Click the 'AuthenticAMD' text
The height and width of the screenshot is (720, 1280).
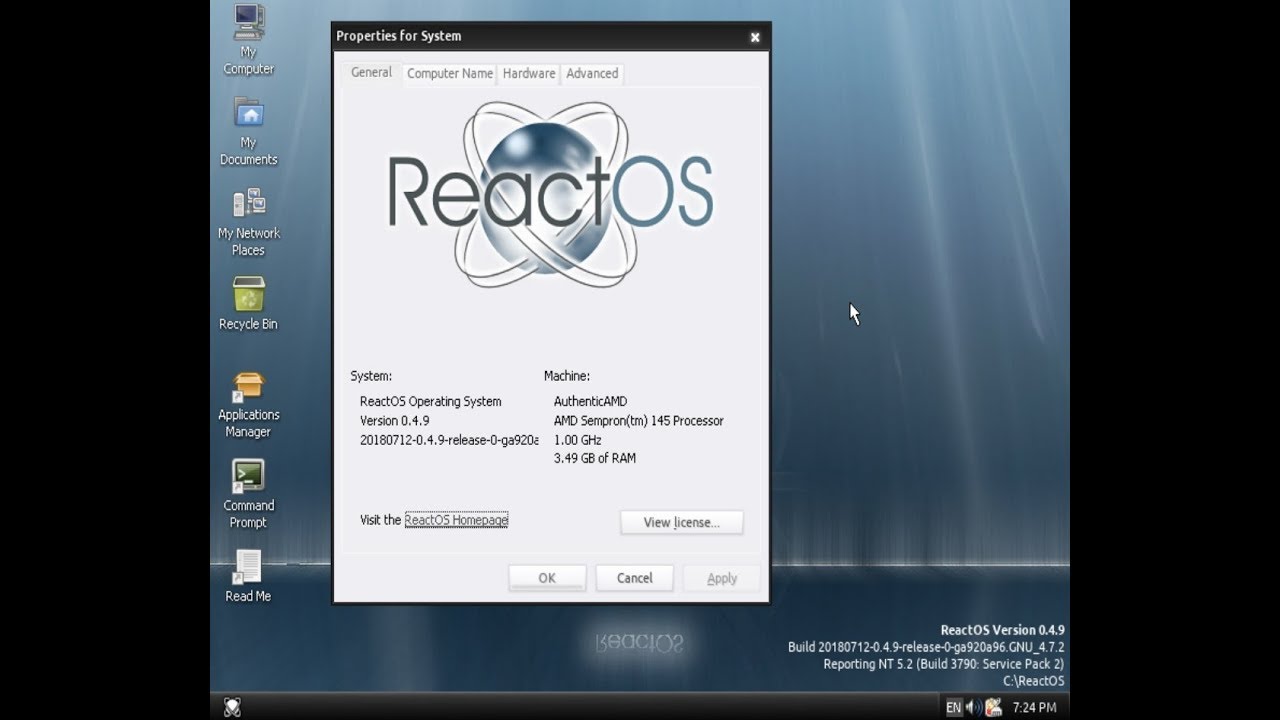(x=590, y=401)
